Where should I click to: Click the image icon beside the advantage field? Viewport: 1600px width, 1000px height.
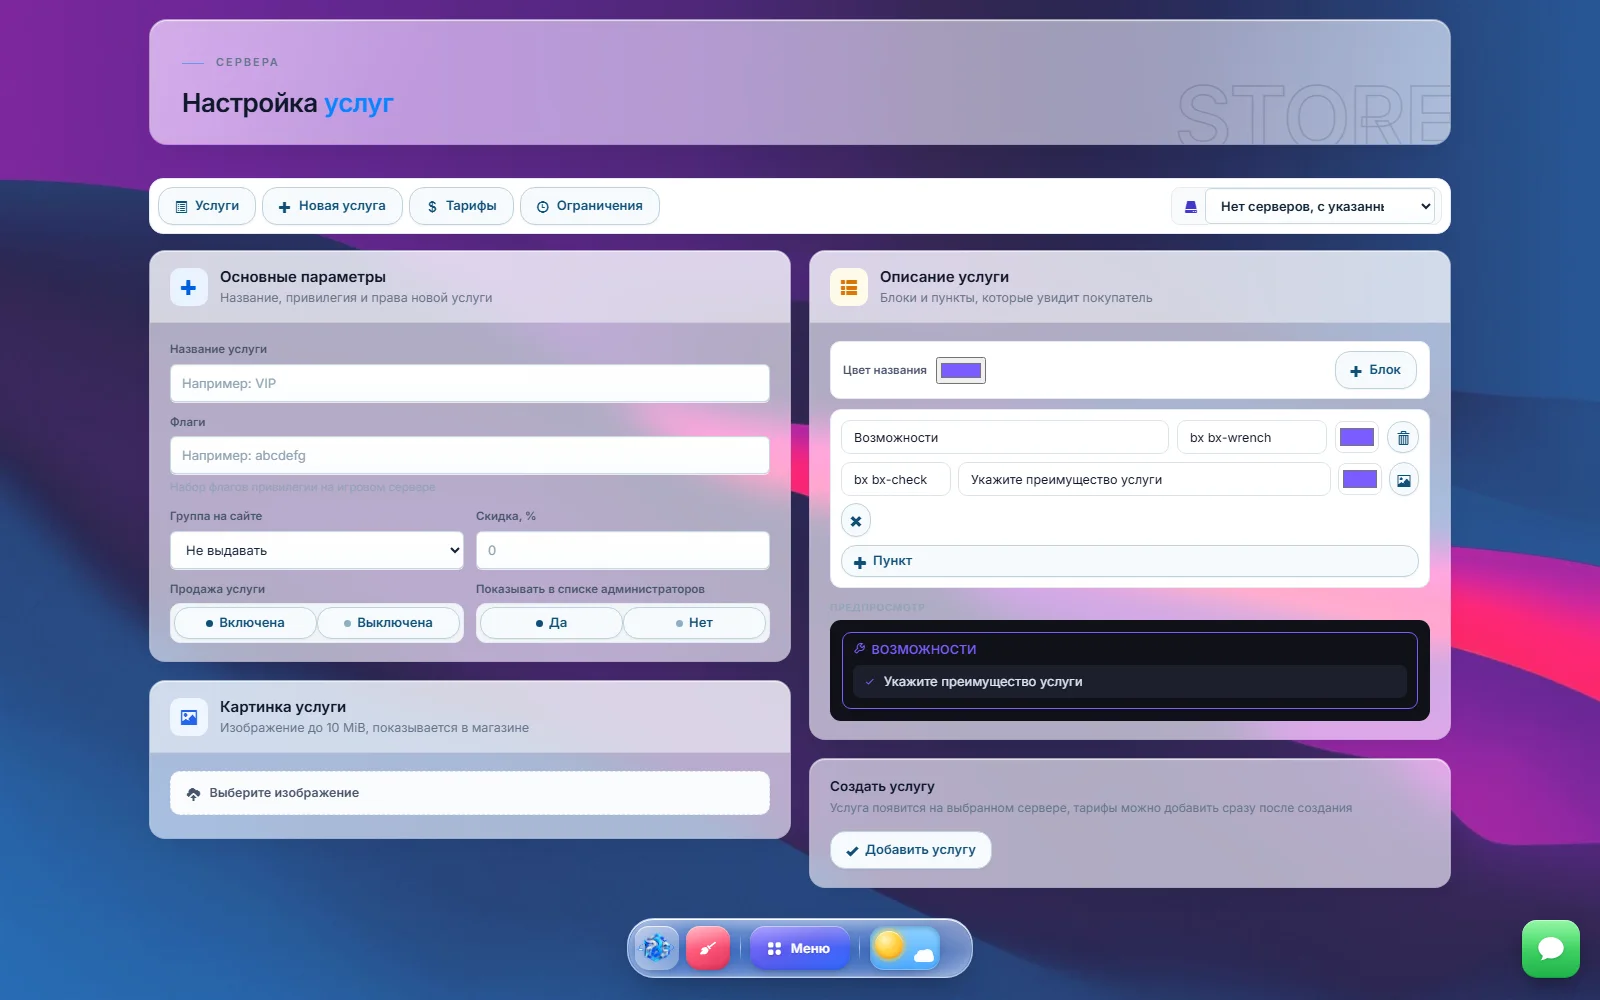(1403, 480)
